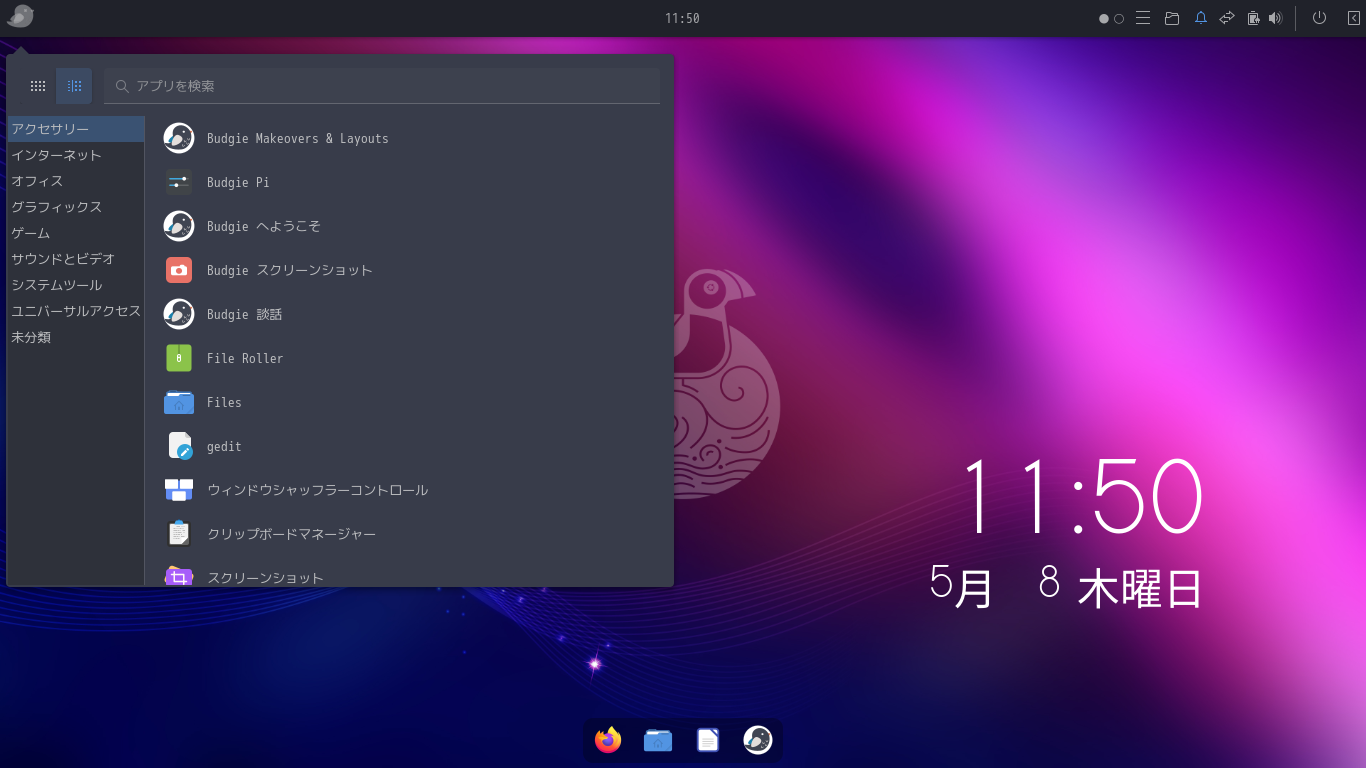This screenshot has width=1366, height=768.
Task: Toggle the category list view button
Action: tap(73, 85)
